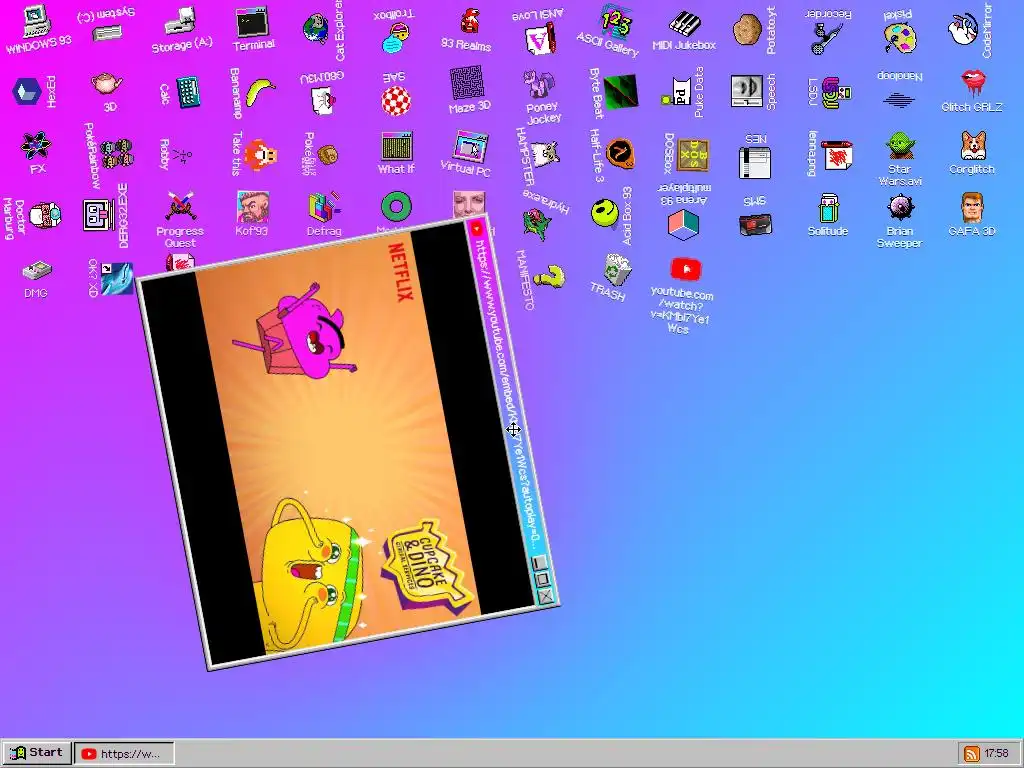This screenshot has width=1024, height=768.
Task: Open the Poney Jockey icon
Action: (539, 83)
